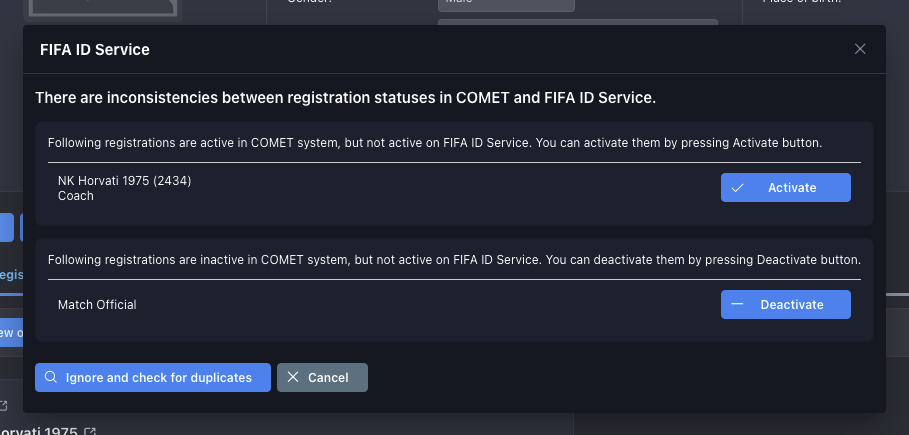Deactivate the Match Official registration

point(785,305)
